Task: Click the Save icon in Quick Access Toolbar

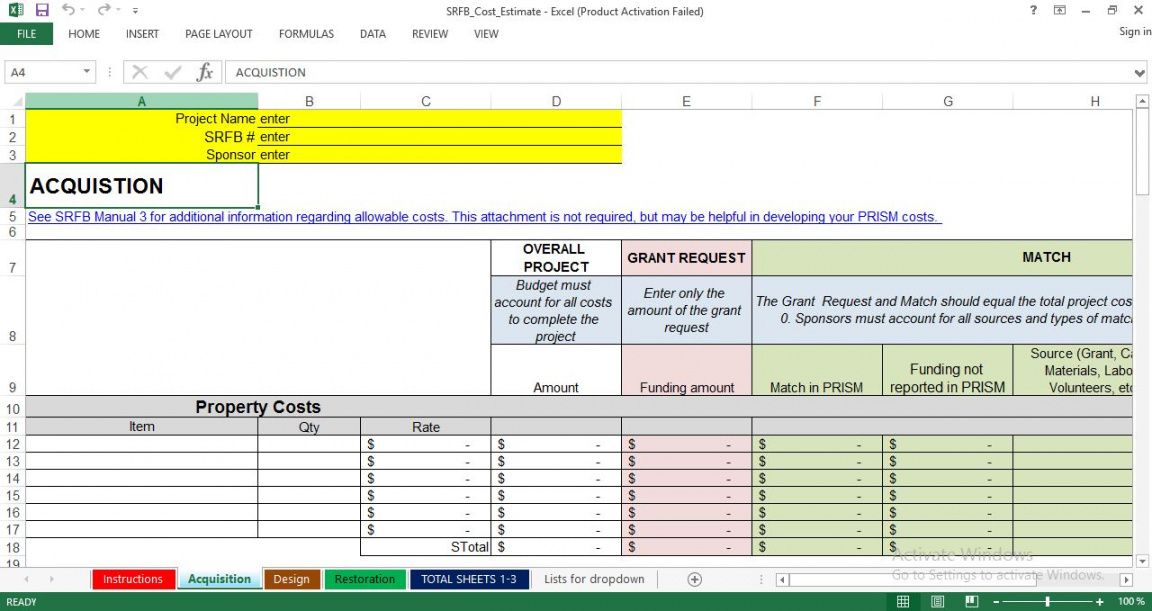Action: click(42, 10)
